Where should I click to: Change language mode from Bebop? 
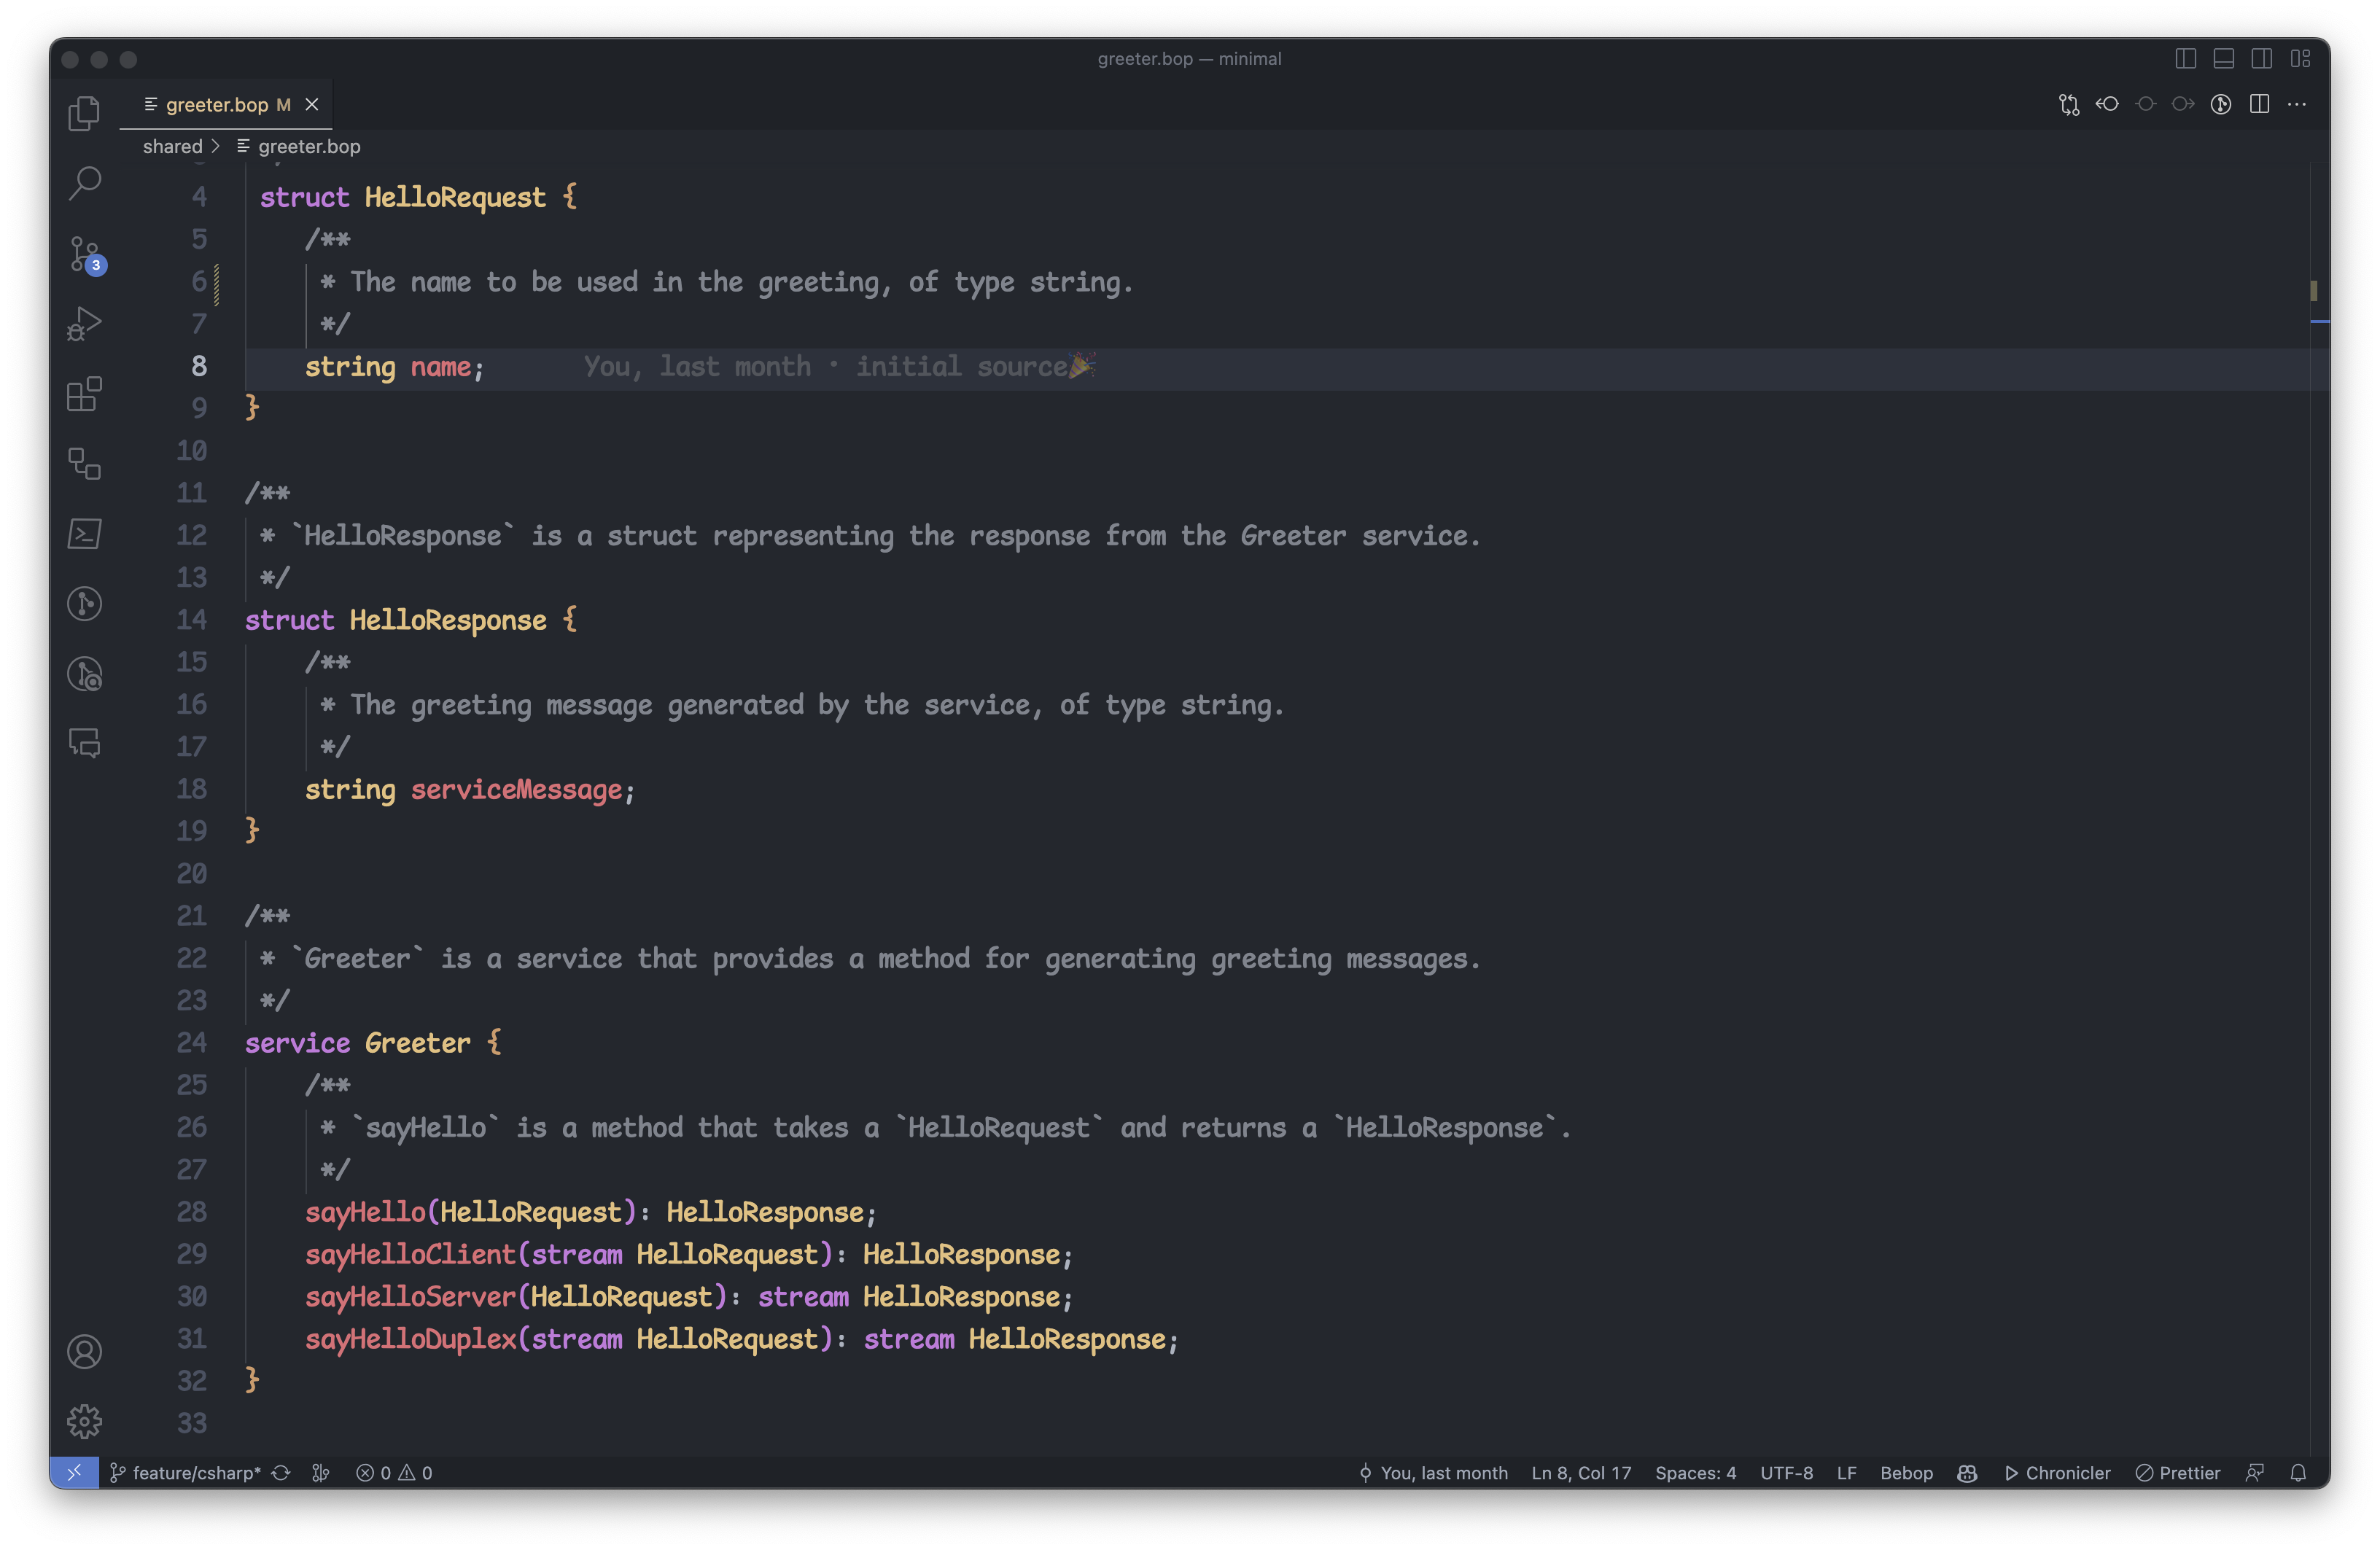[1906, 1473]
